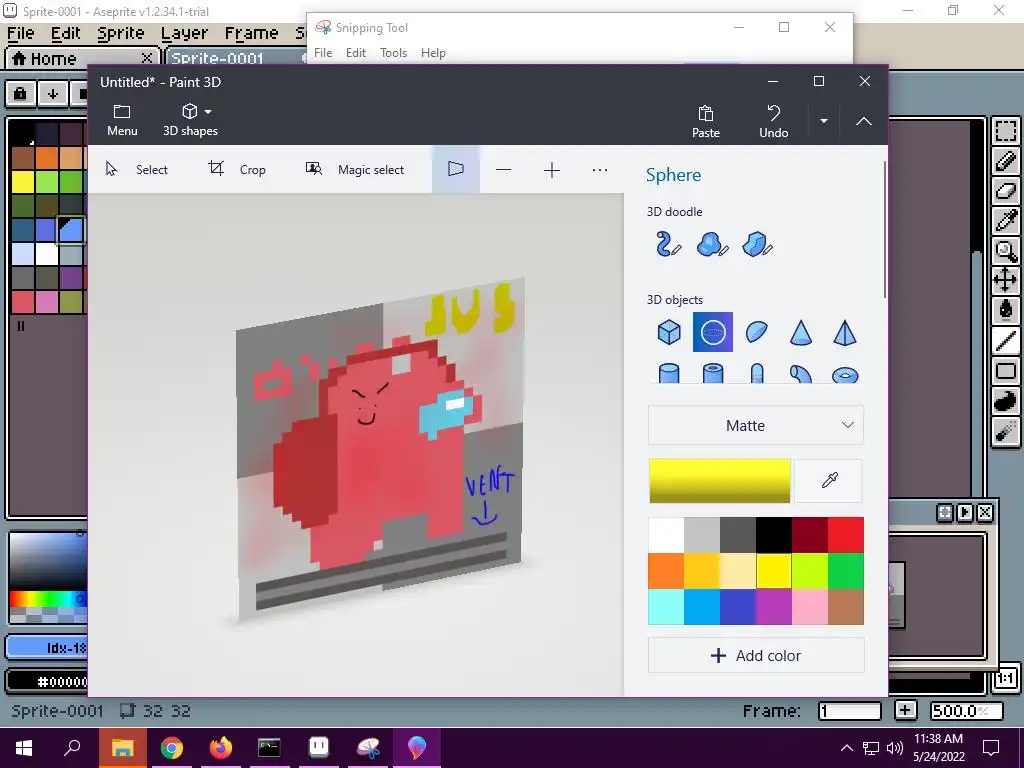The width and height of the screenshot is (1024, 768).
Task: Select the Sharp edge 3D doodle
Action: point(758,244)
